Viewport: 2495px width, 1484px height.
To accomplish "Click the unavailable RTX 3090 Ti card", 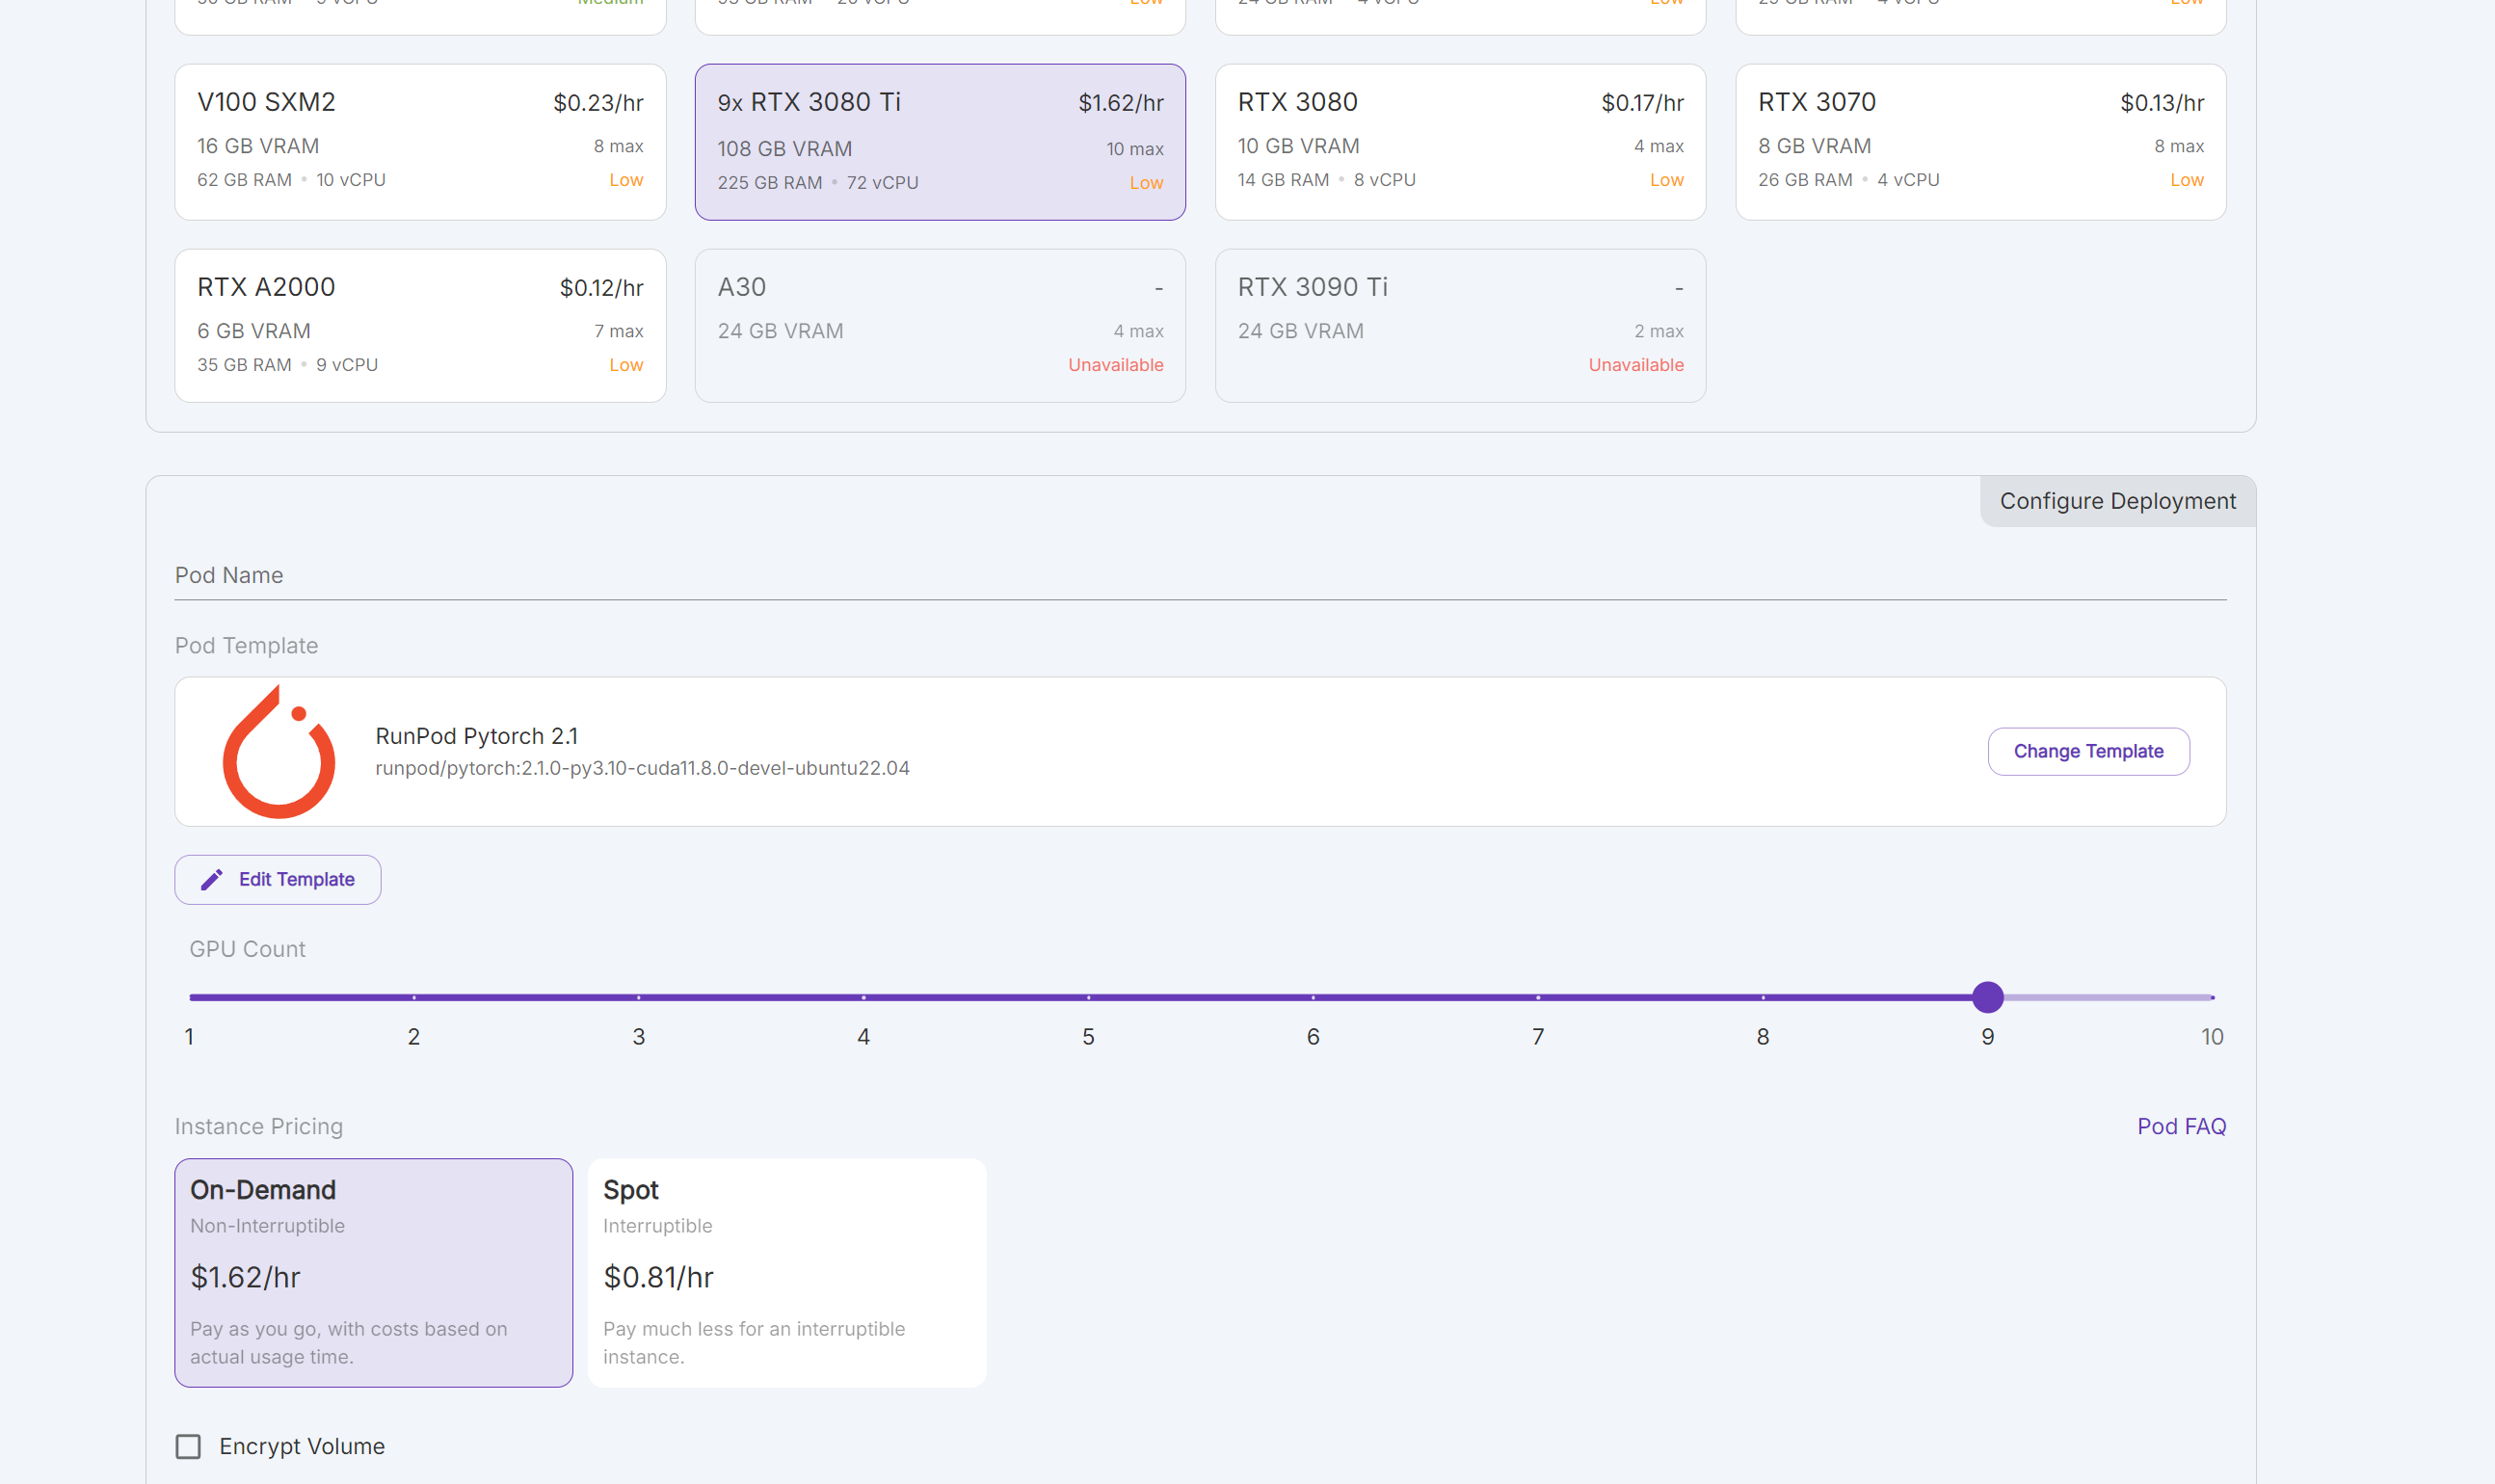I will [1459, 326].
